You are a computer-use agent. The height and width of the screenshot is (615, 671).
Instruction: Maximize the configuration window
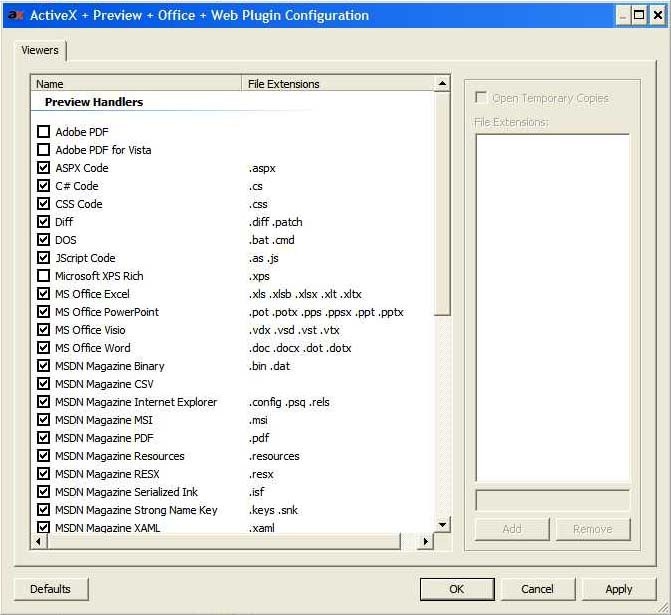click(x=639, y=15)
